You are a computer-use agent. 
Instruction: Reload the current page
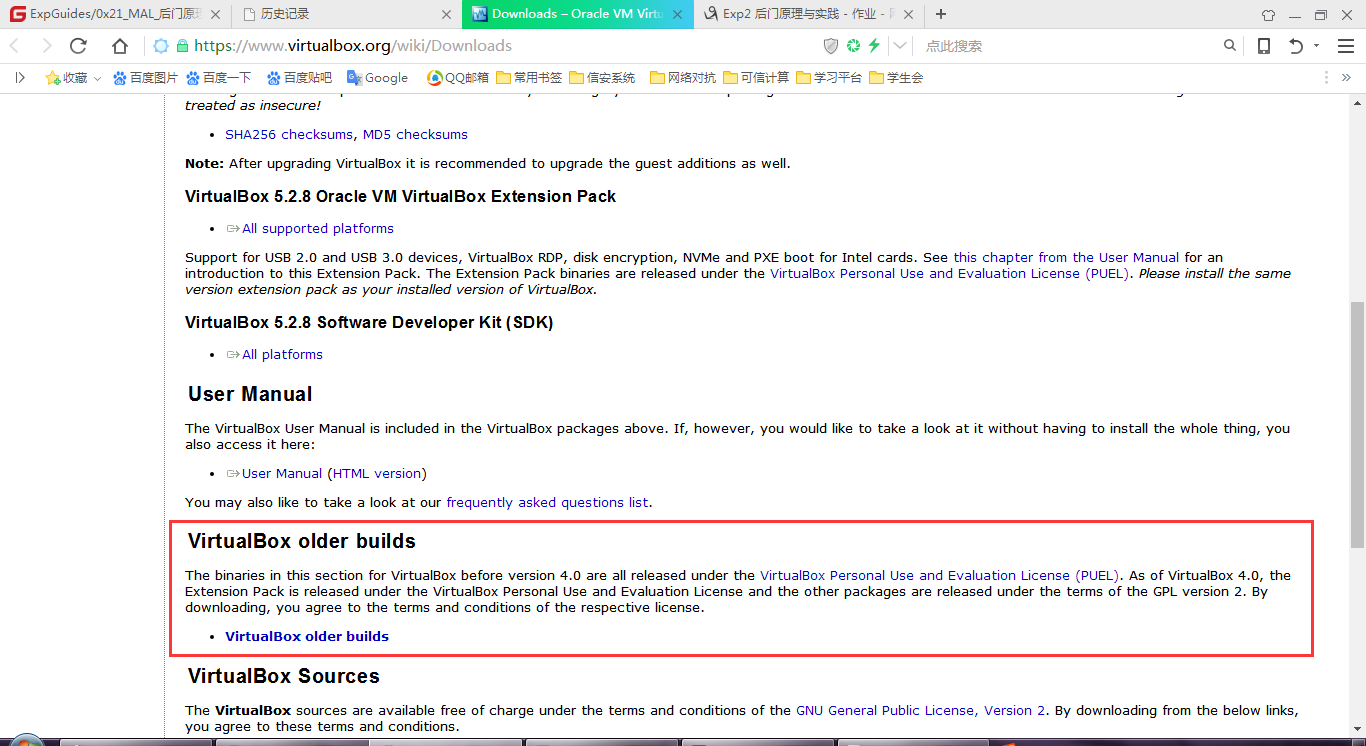point(79,46)
